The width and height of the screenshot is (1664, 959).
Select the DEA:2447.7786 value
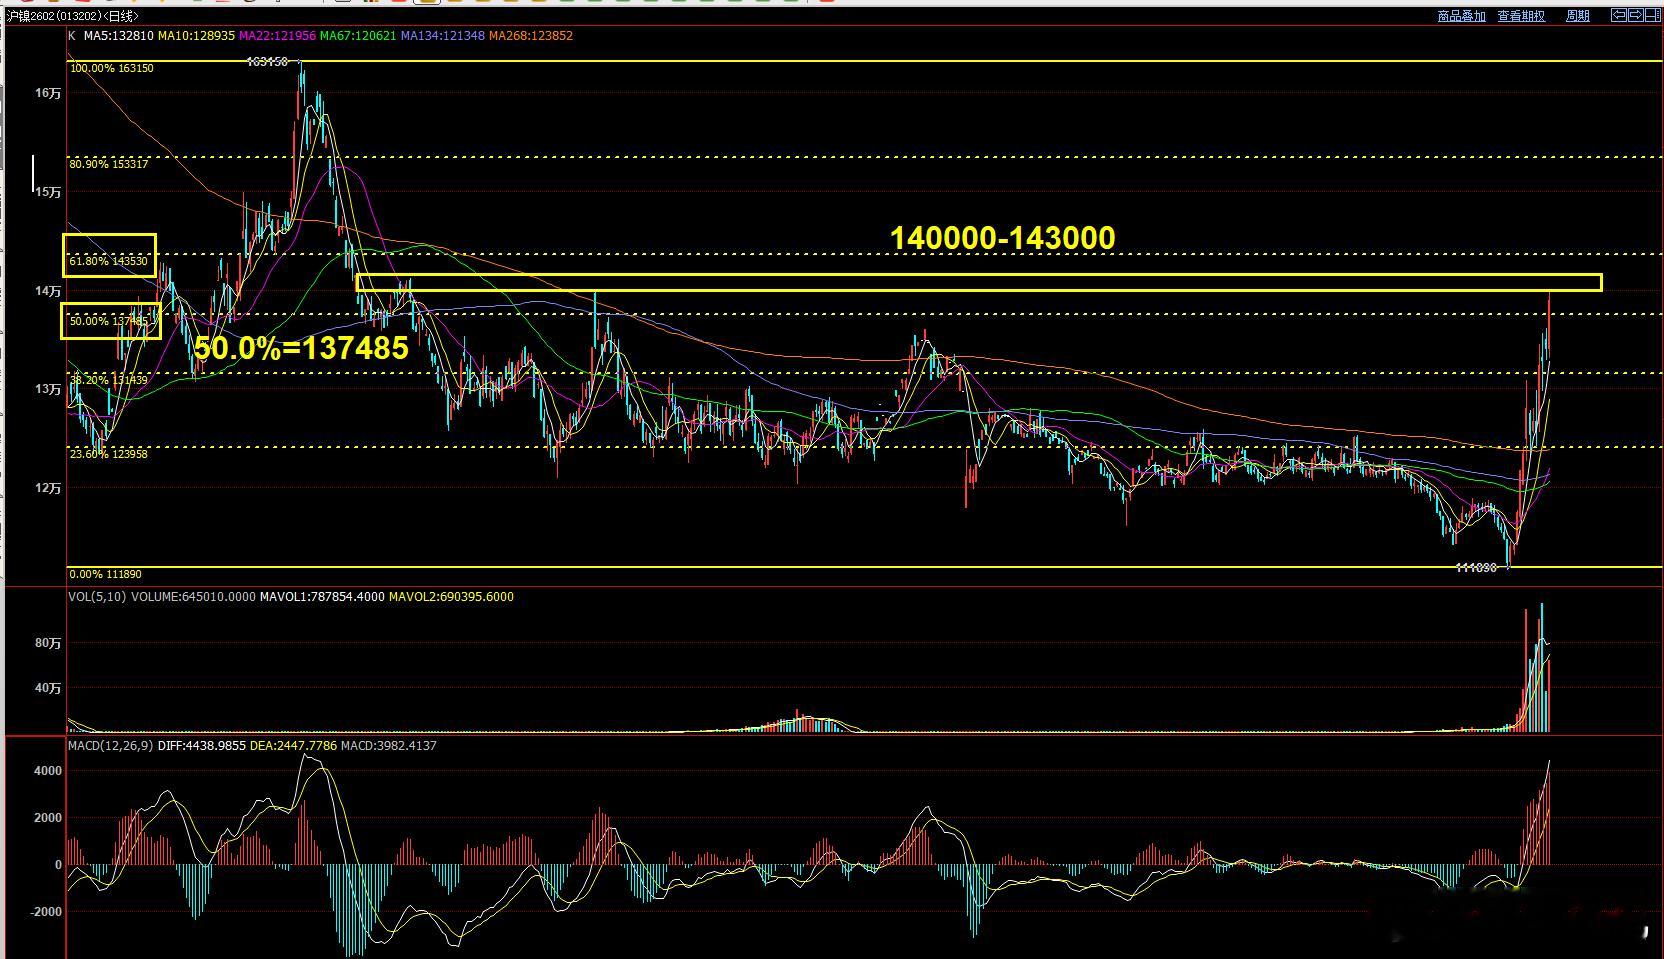(293, 746)
